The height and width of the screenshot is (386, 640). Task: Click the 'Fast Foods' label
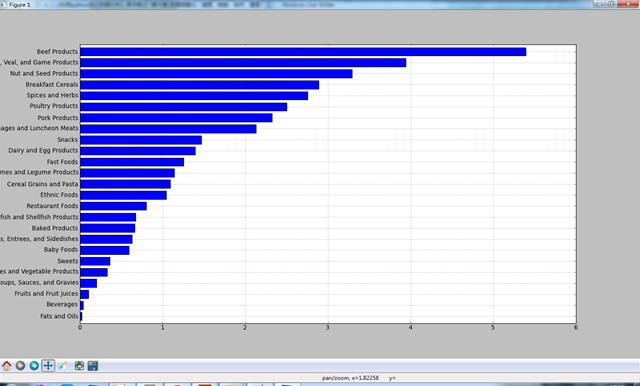[62, 162]
